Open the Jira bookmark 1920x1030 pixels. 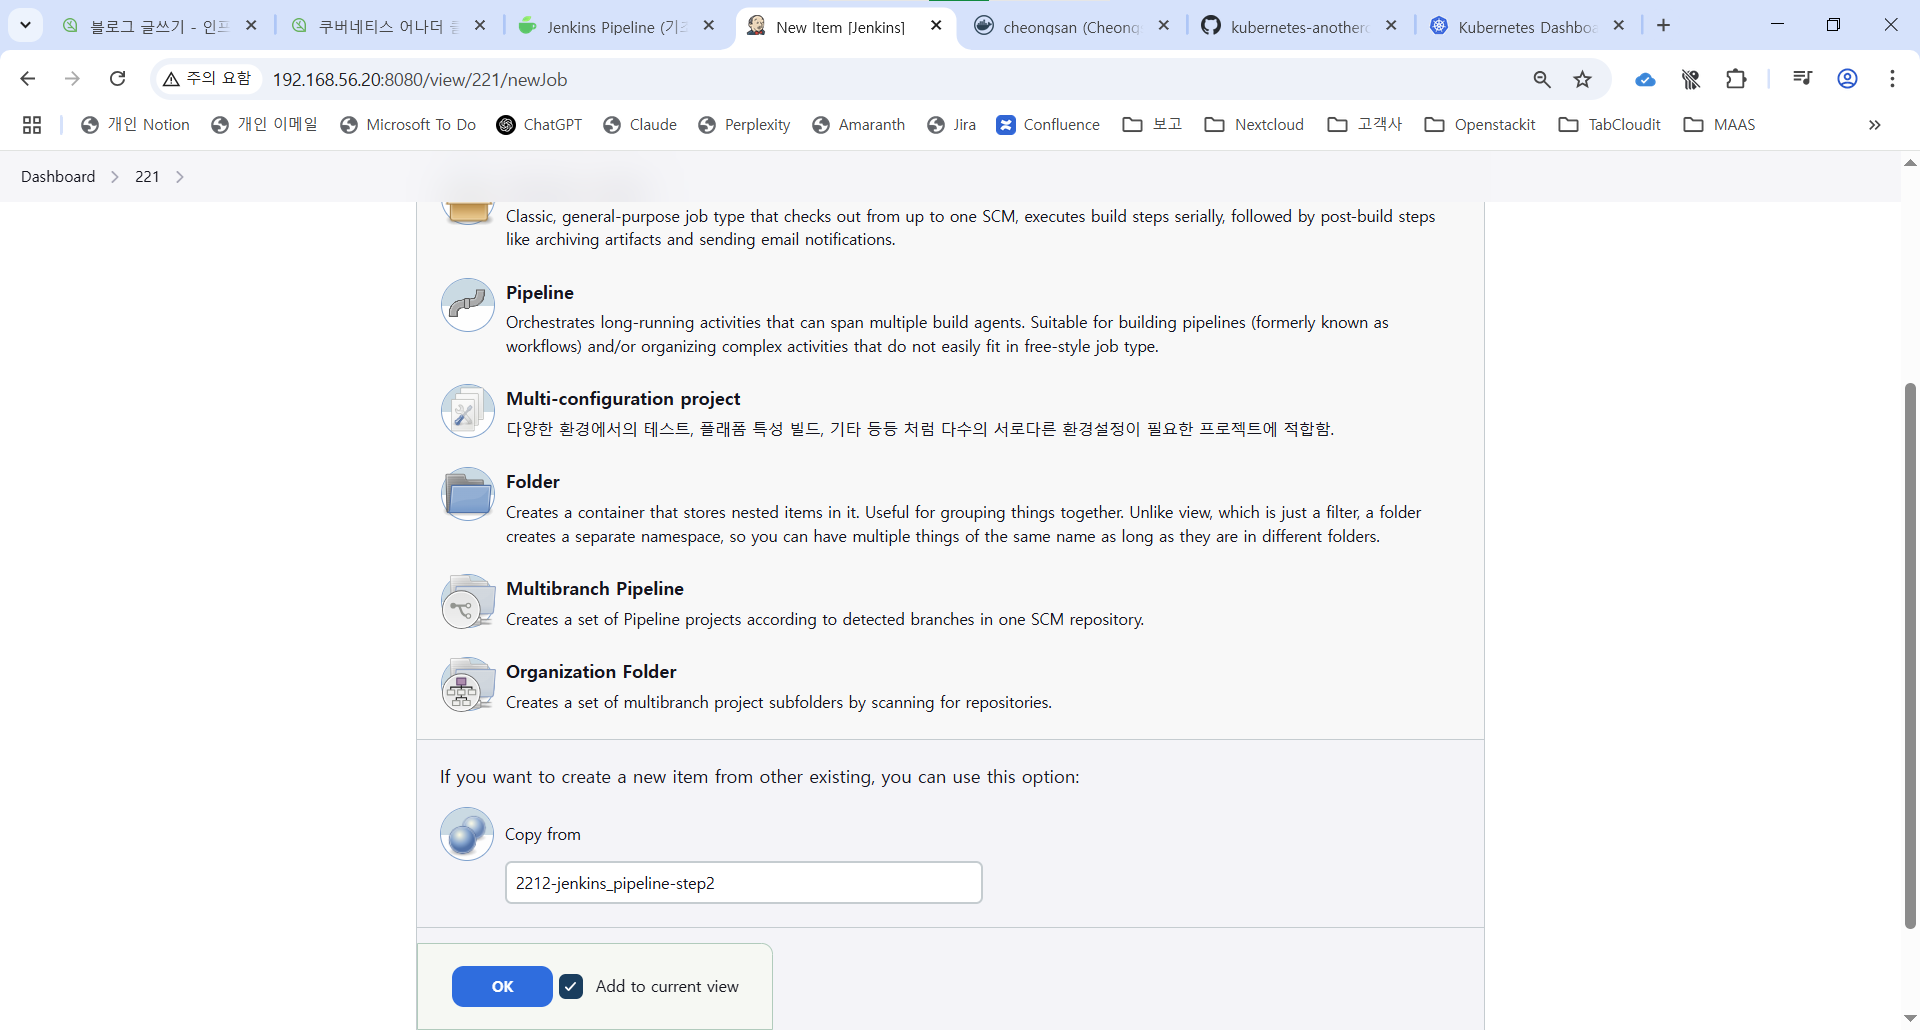(x=951, y=125)
